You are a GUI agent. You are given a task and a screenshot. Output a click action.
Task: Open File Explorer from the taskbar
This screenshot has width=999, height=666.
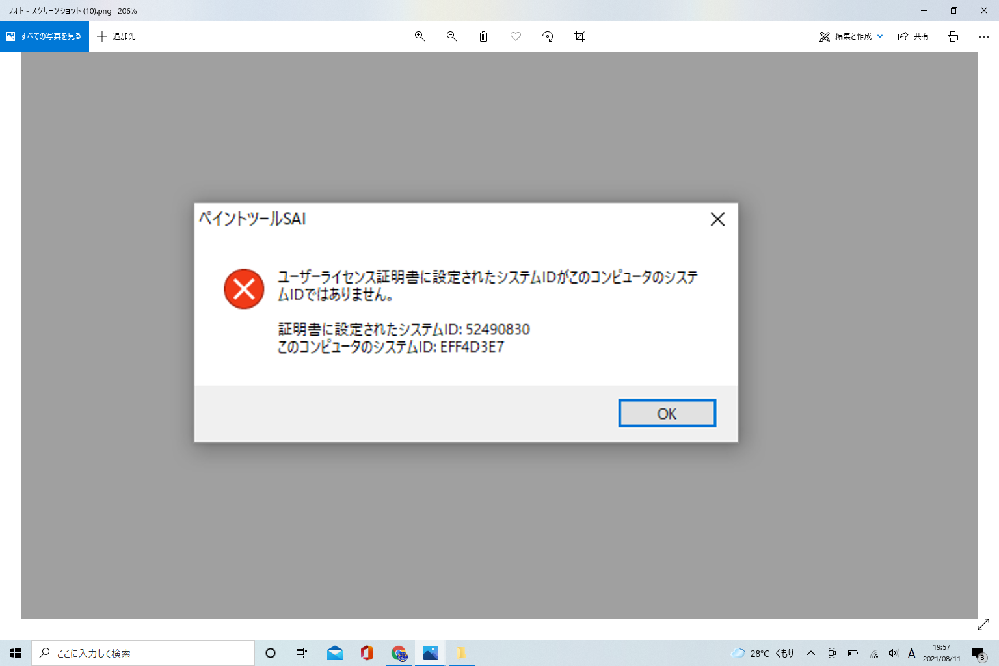(x=461, y=653)
